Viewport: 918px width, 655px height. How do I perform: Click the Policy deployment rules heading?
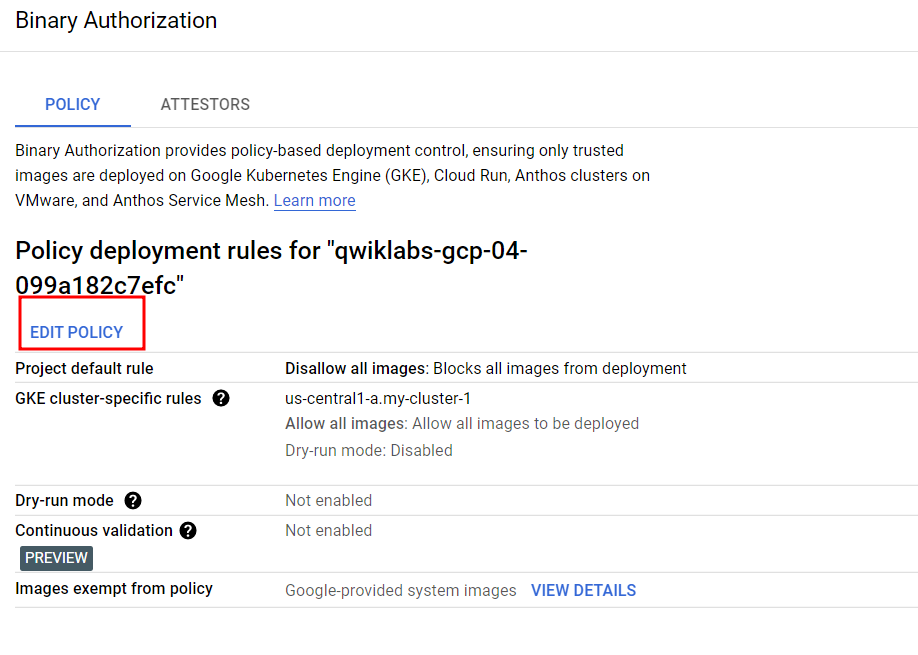click(271, 268)
